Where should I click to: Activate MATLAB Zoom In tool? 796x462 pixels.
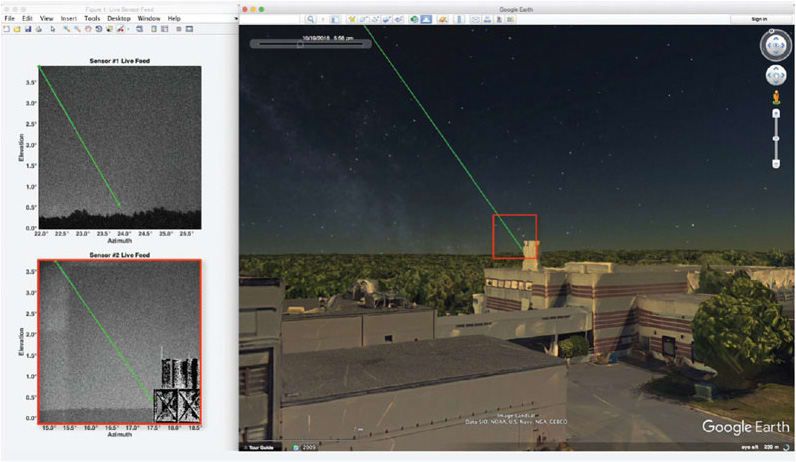coord(67,29)
